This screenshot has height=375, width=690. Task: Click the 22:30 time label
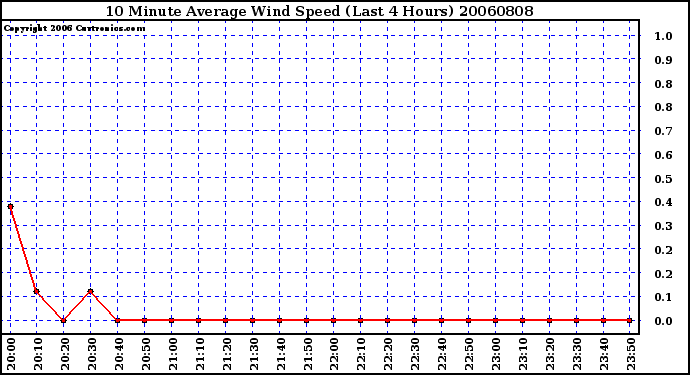pos(415,354)
